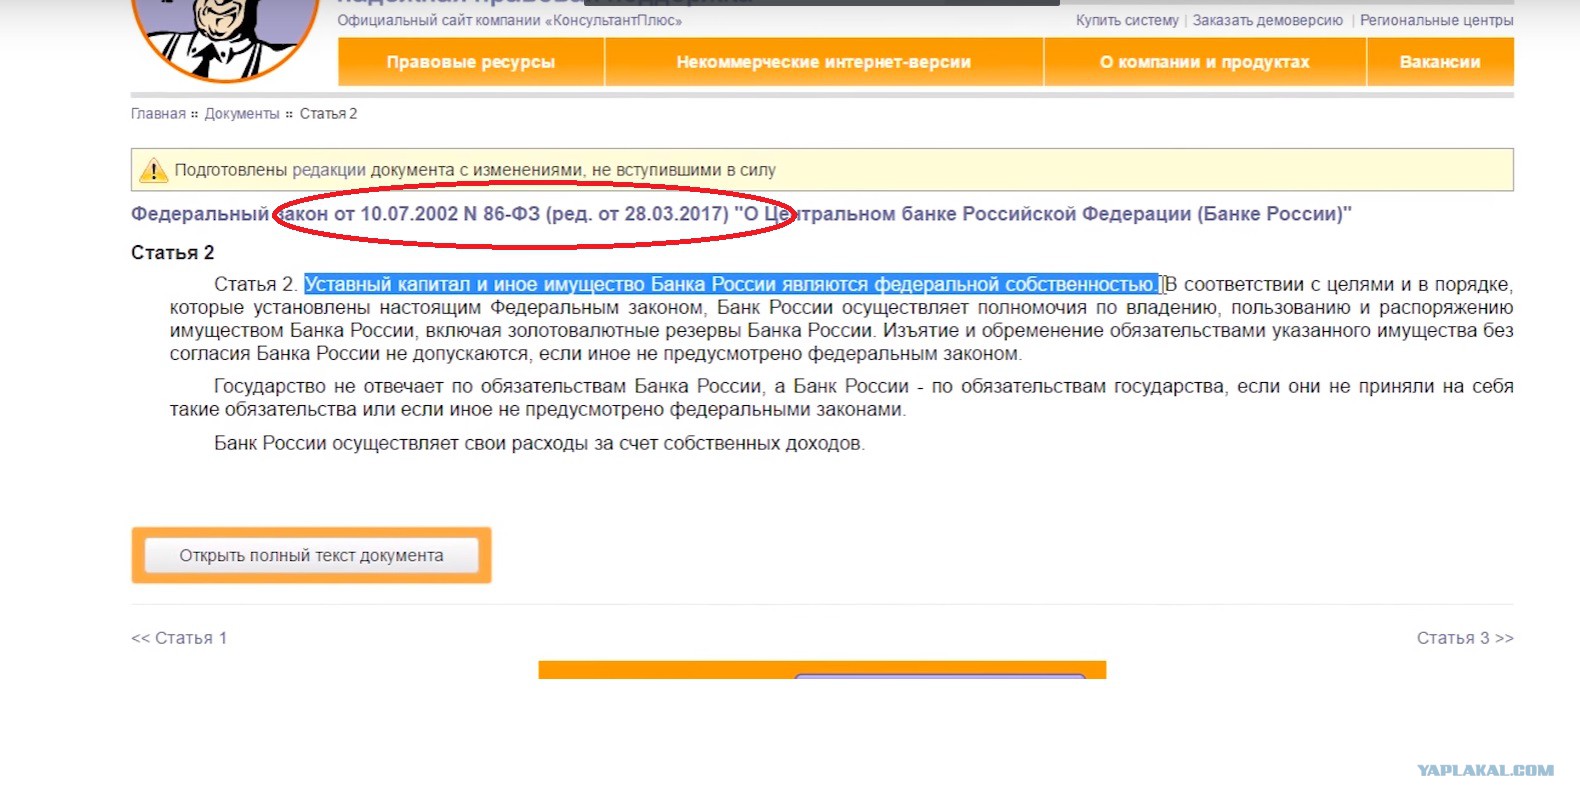
Task: Navigate to previous article << Статья 1
Action: pos(179,638)
